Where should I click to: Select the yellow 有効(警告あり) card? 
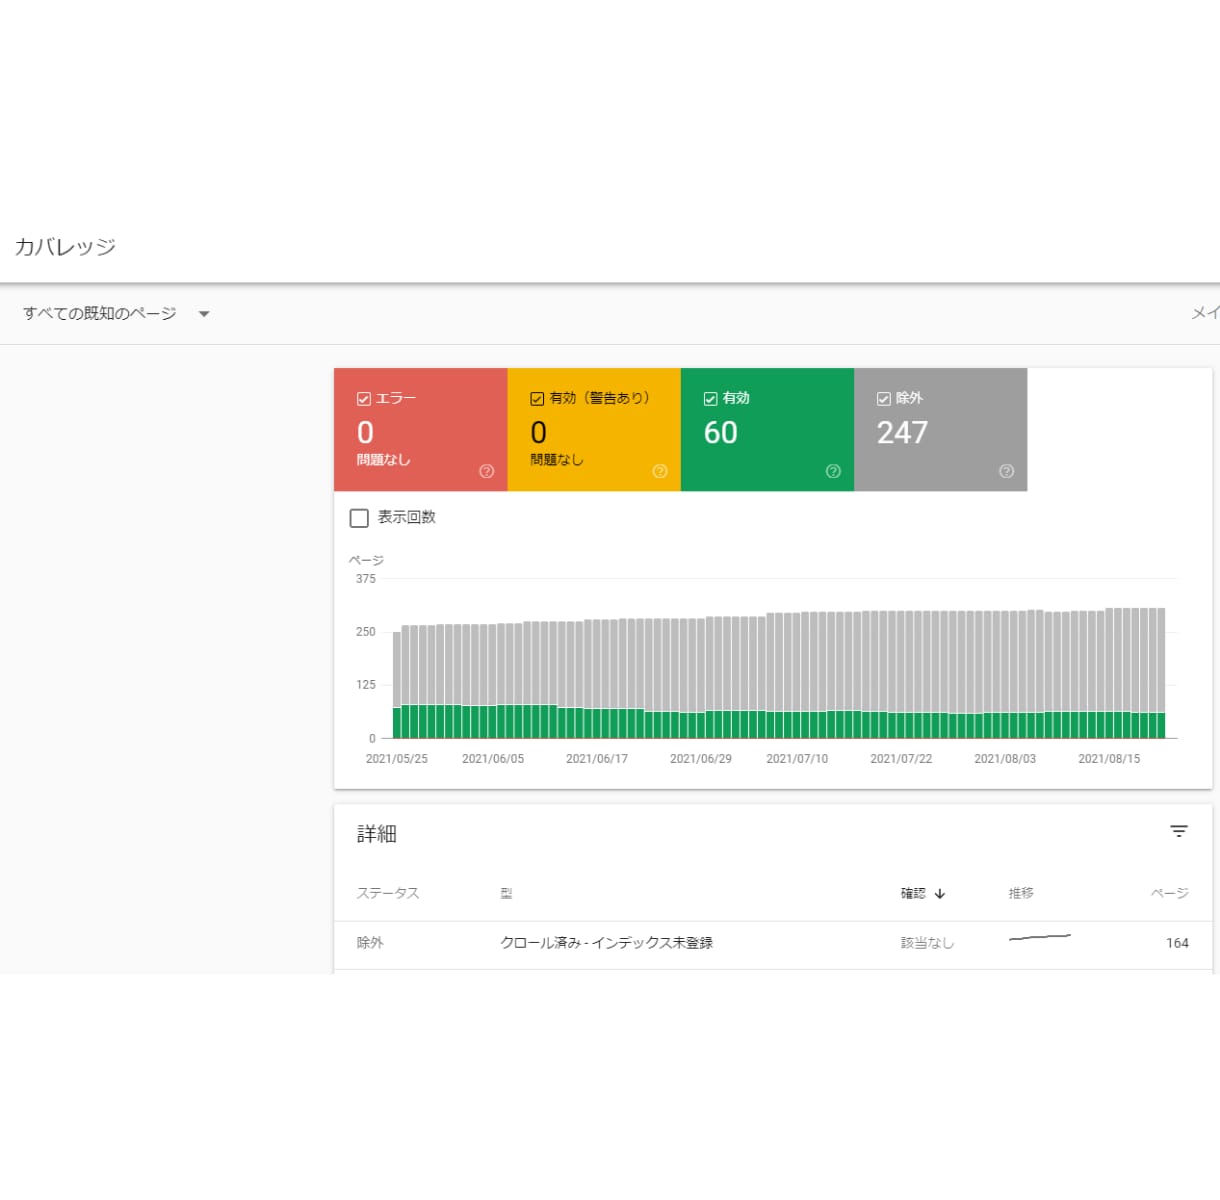[594, 430]
